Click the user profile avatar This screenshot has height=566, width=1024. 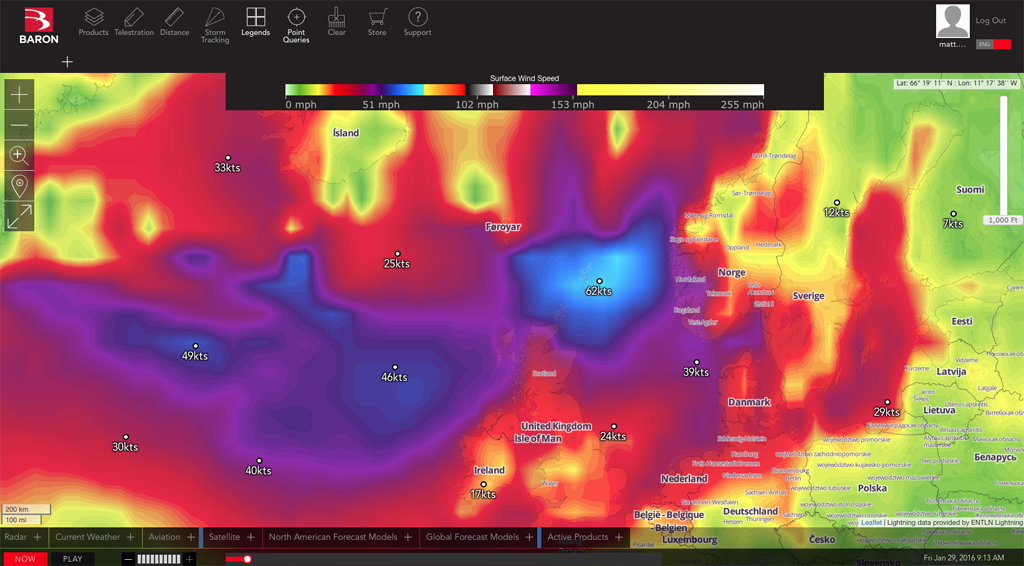[x=952, y=22]
